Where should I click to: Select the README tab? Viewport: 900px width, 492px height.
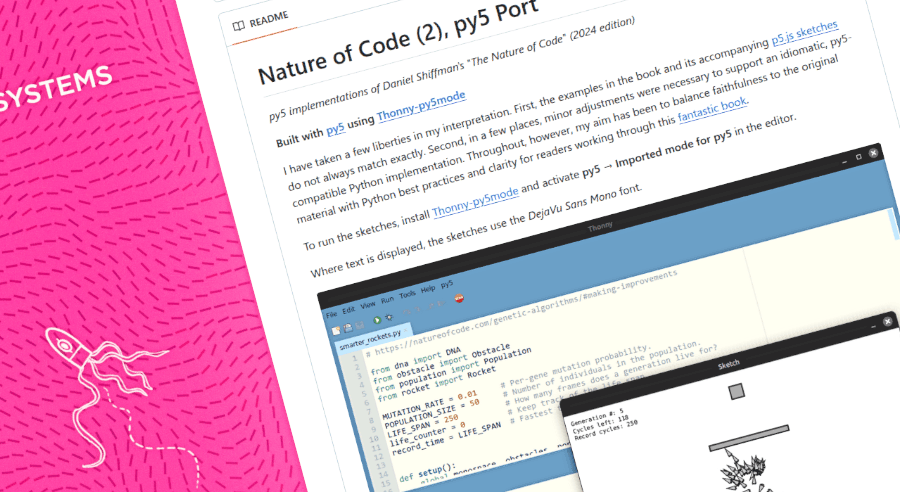262,21
